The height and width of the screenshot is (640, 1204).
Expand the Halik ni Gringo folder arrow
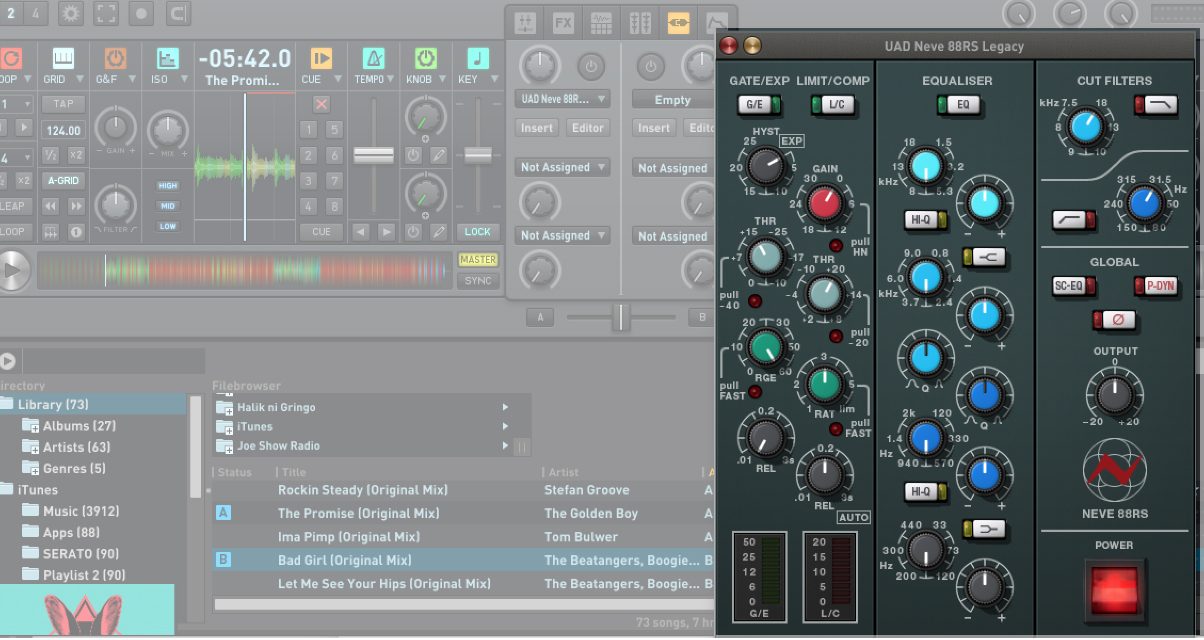click(x=505, y=408)
